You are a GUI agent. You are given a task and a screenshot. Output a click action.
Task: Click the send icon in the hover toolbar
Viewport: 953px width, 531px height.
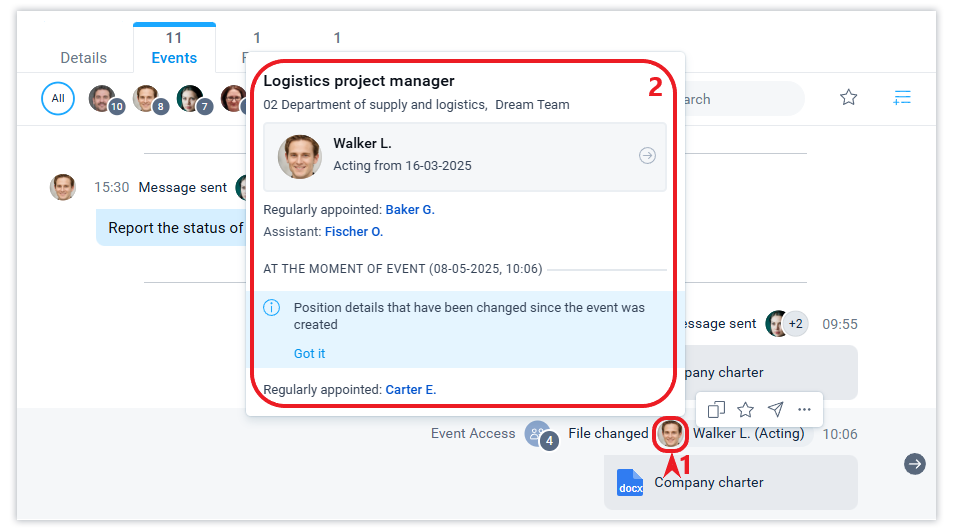(x=775, y=409)
